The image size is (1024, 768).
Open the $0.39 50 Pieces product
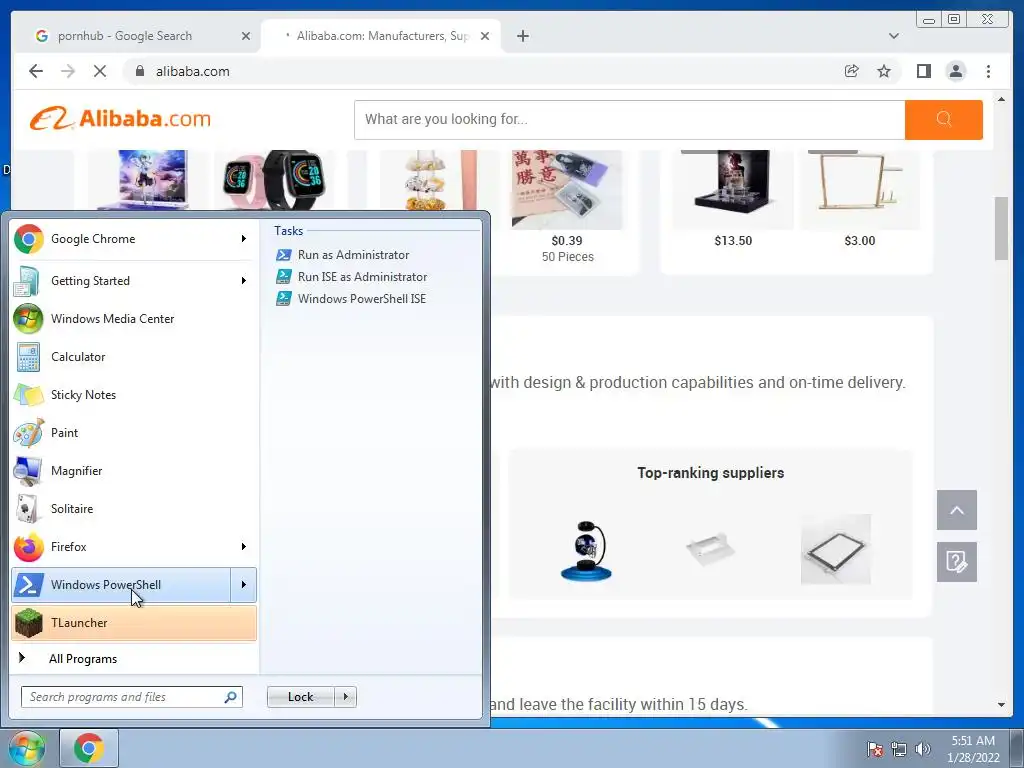[567, 208]
